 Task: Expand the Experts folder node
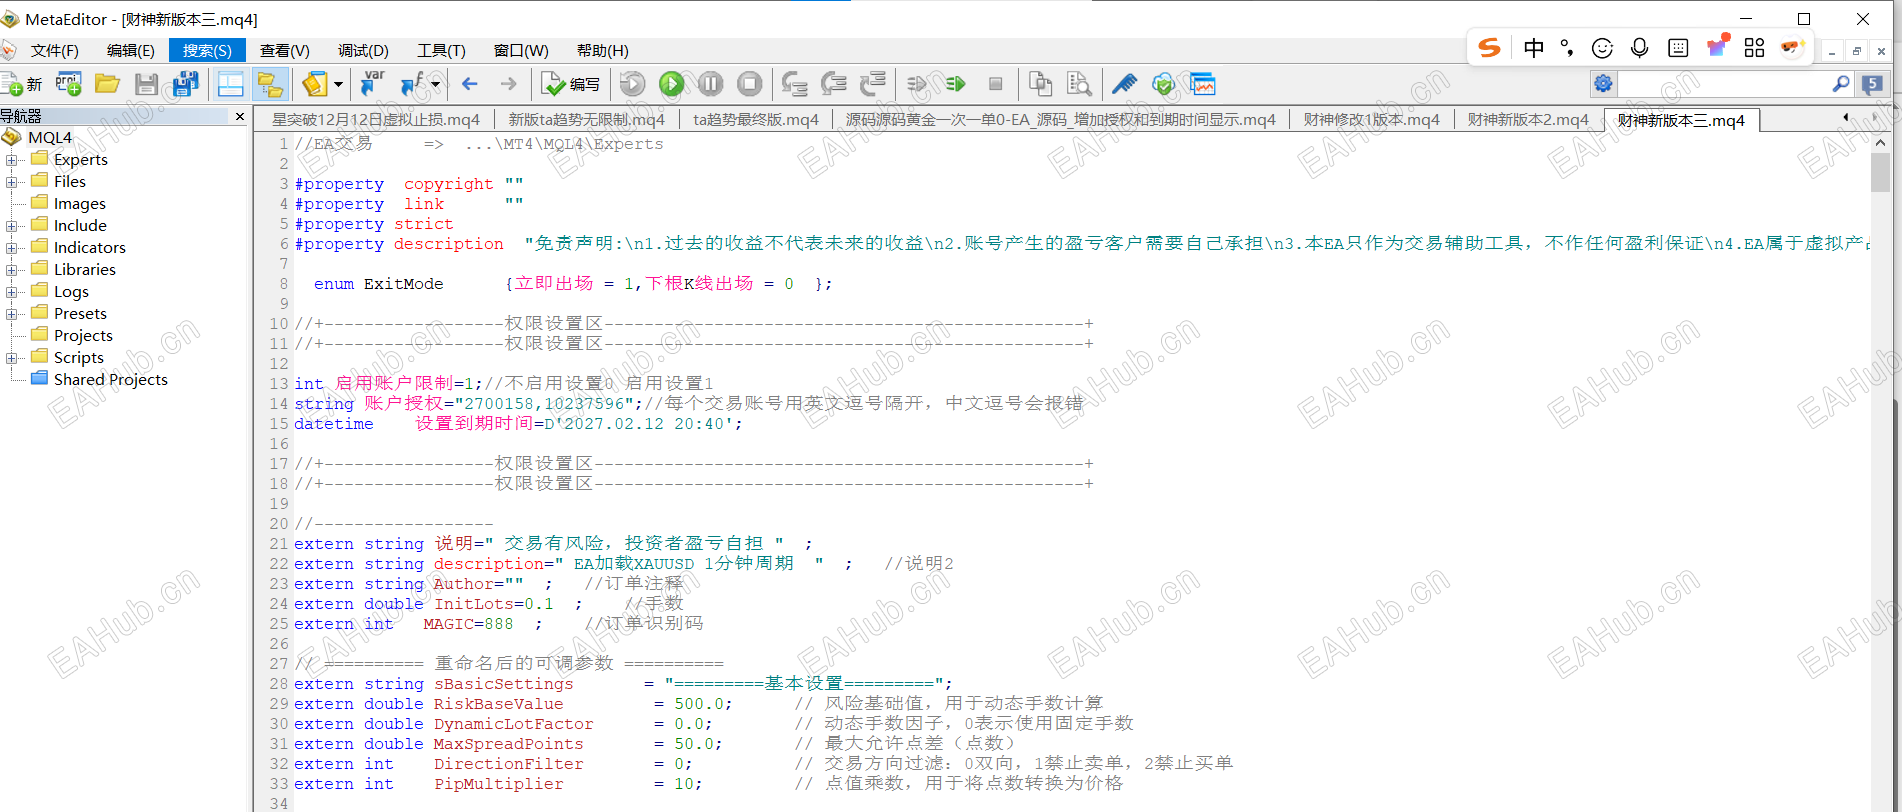pyautogui.click(x=11, y=160)
